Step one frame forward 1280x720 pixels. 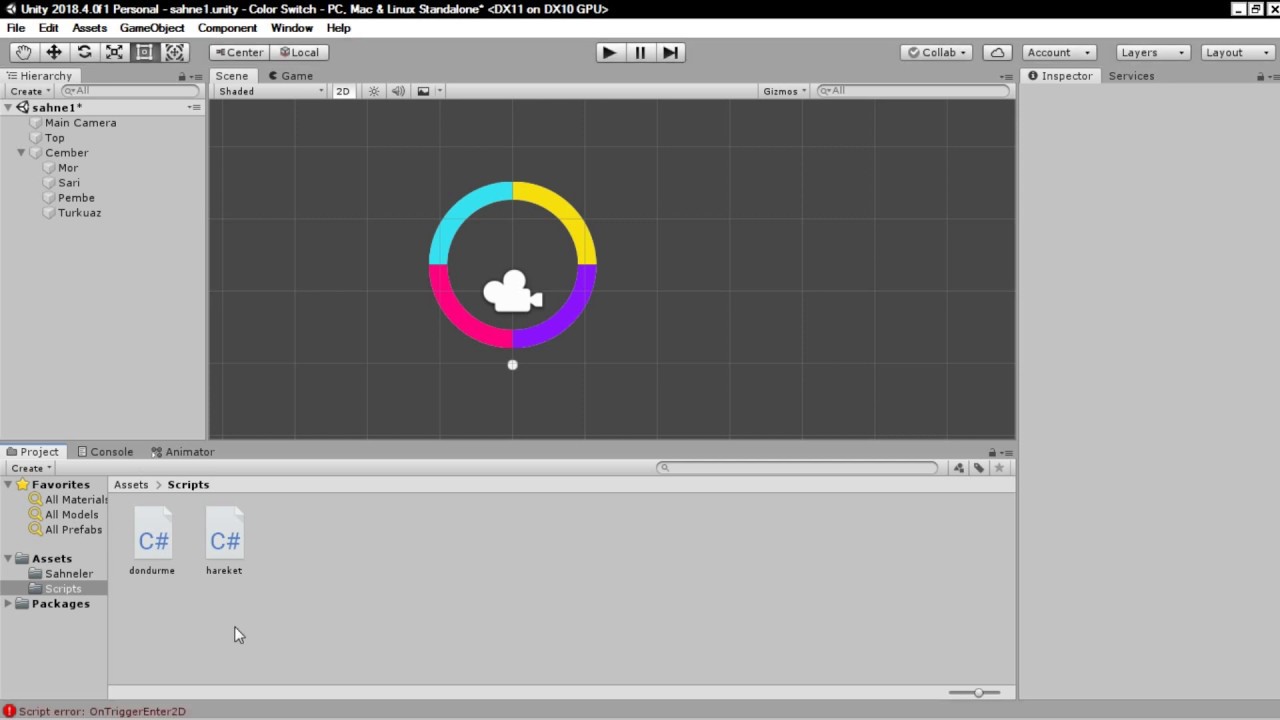(670, 52)
